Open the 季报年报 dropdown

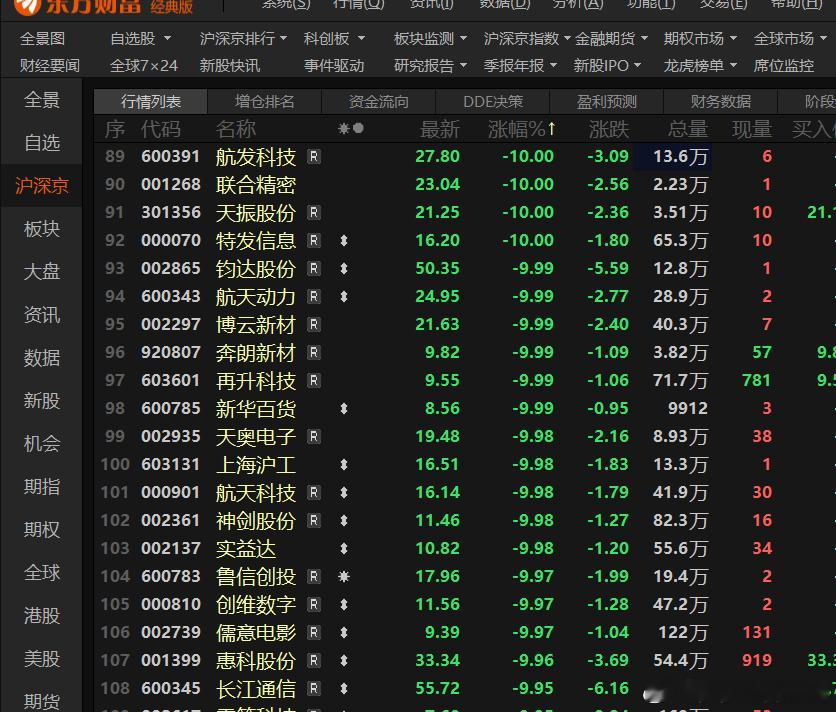pyautogui.click(x=520, y=66)
